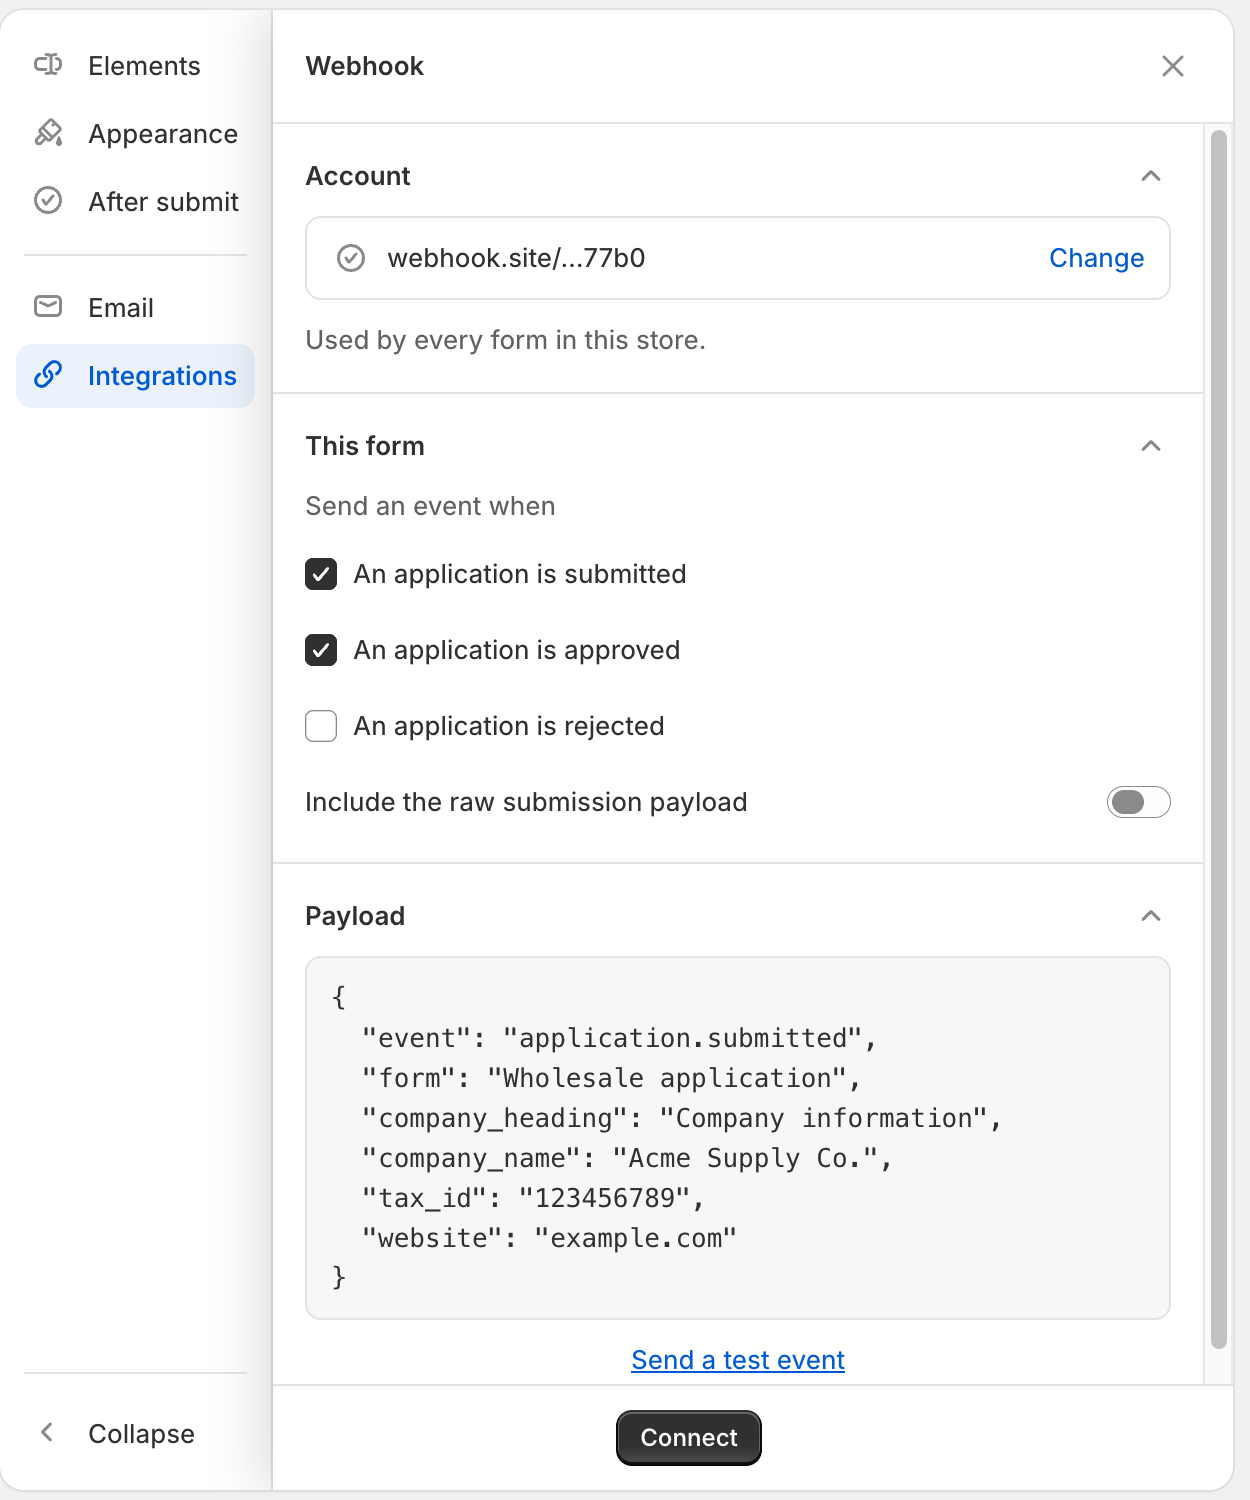Collapse the Account section

pyautogui.click(x=1151, y=176)
